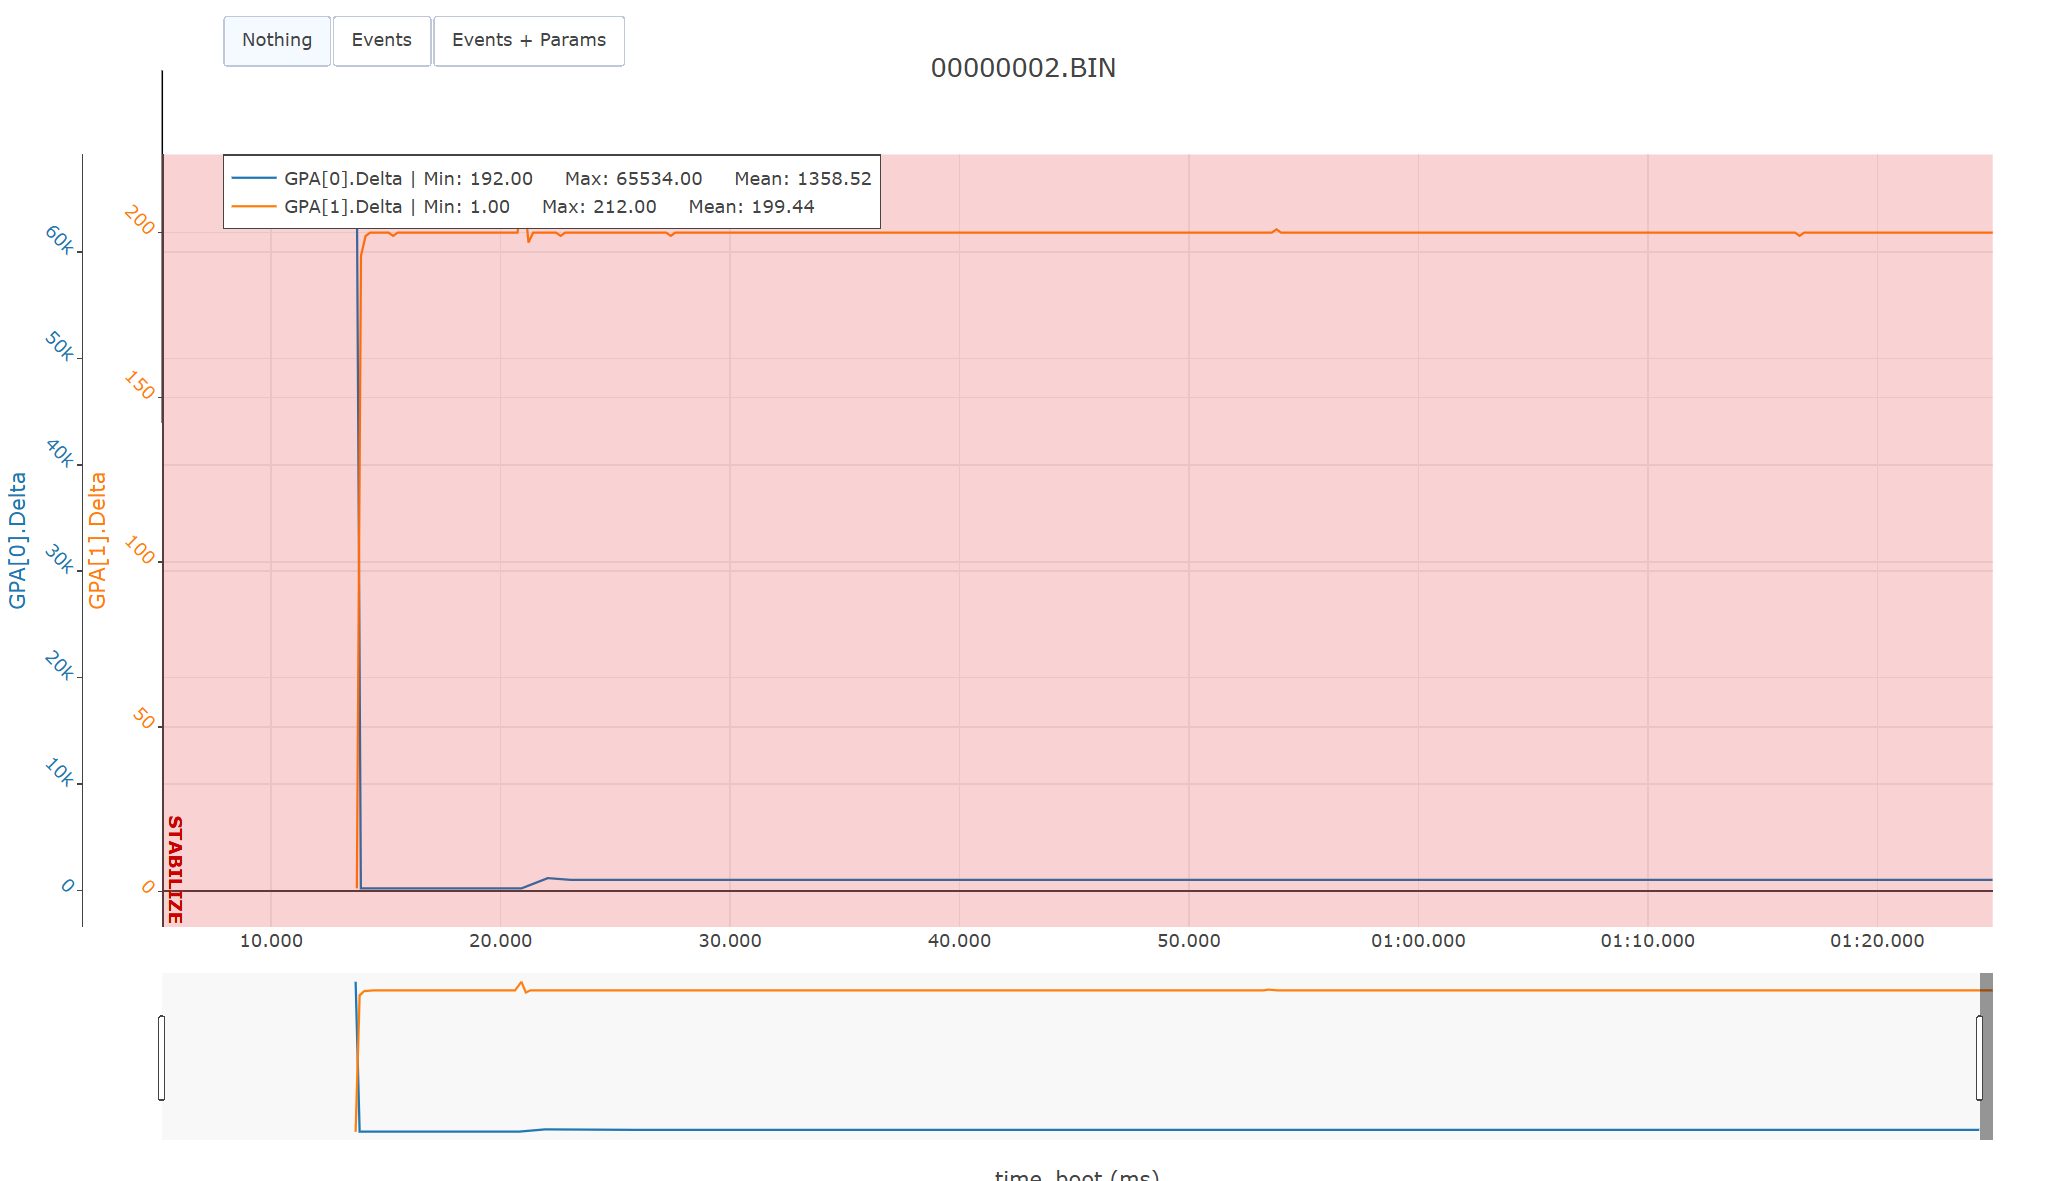Click the time_boot (ms) x-axis title

click(x=1076, y=1174)
